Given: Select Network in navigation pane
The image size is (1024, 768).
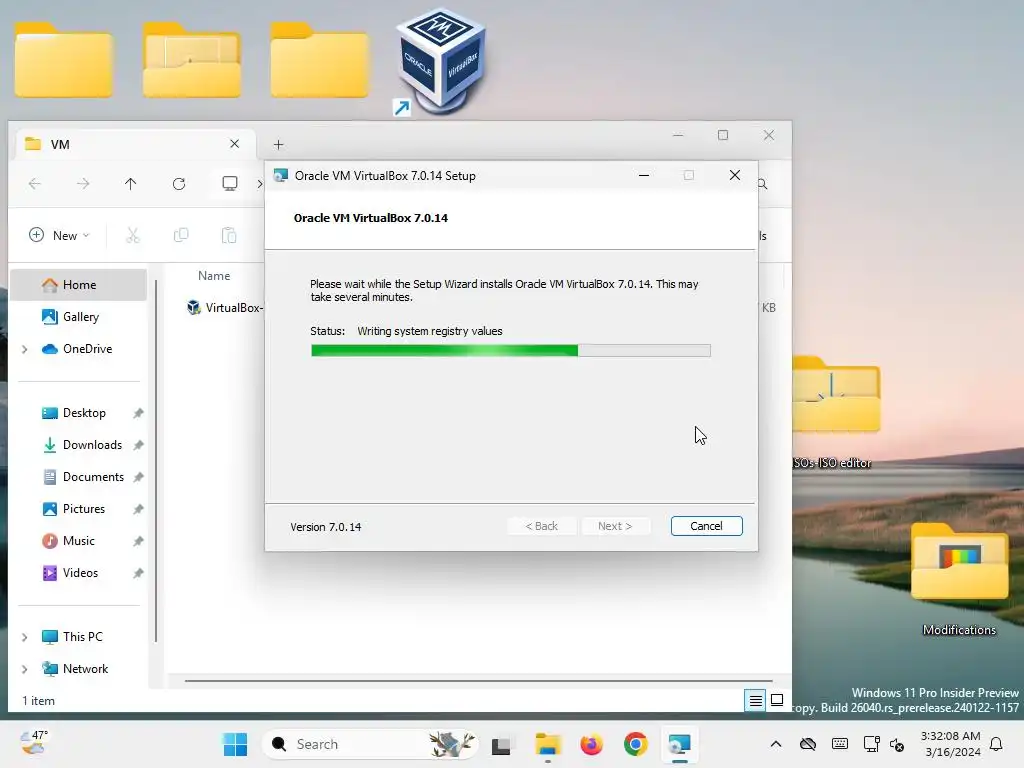Looking at the screenshot, I should pos(84,669).
